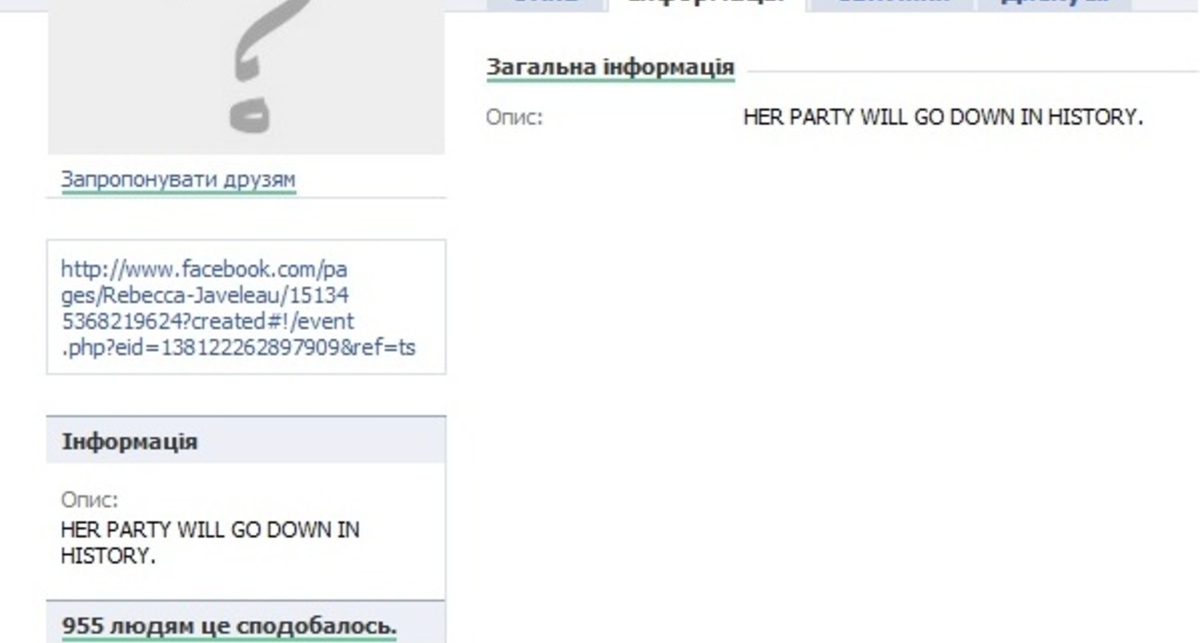The width and height of the screenshot is (1200, 643).
Task: Switch to the tab left of Інформація
Action: tap(545, 4)
